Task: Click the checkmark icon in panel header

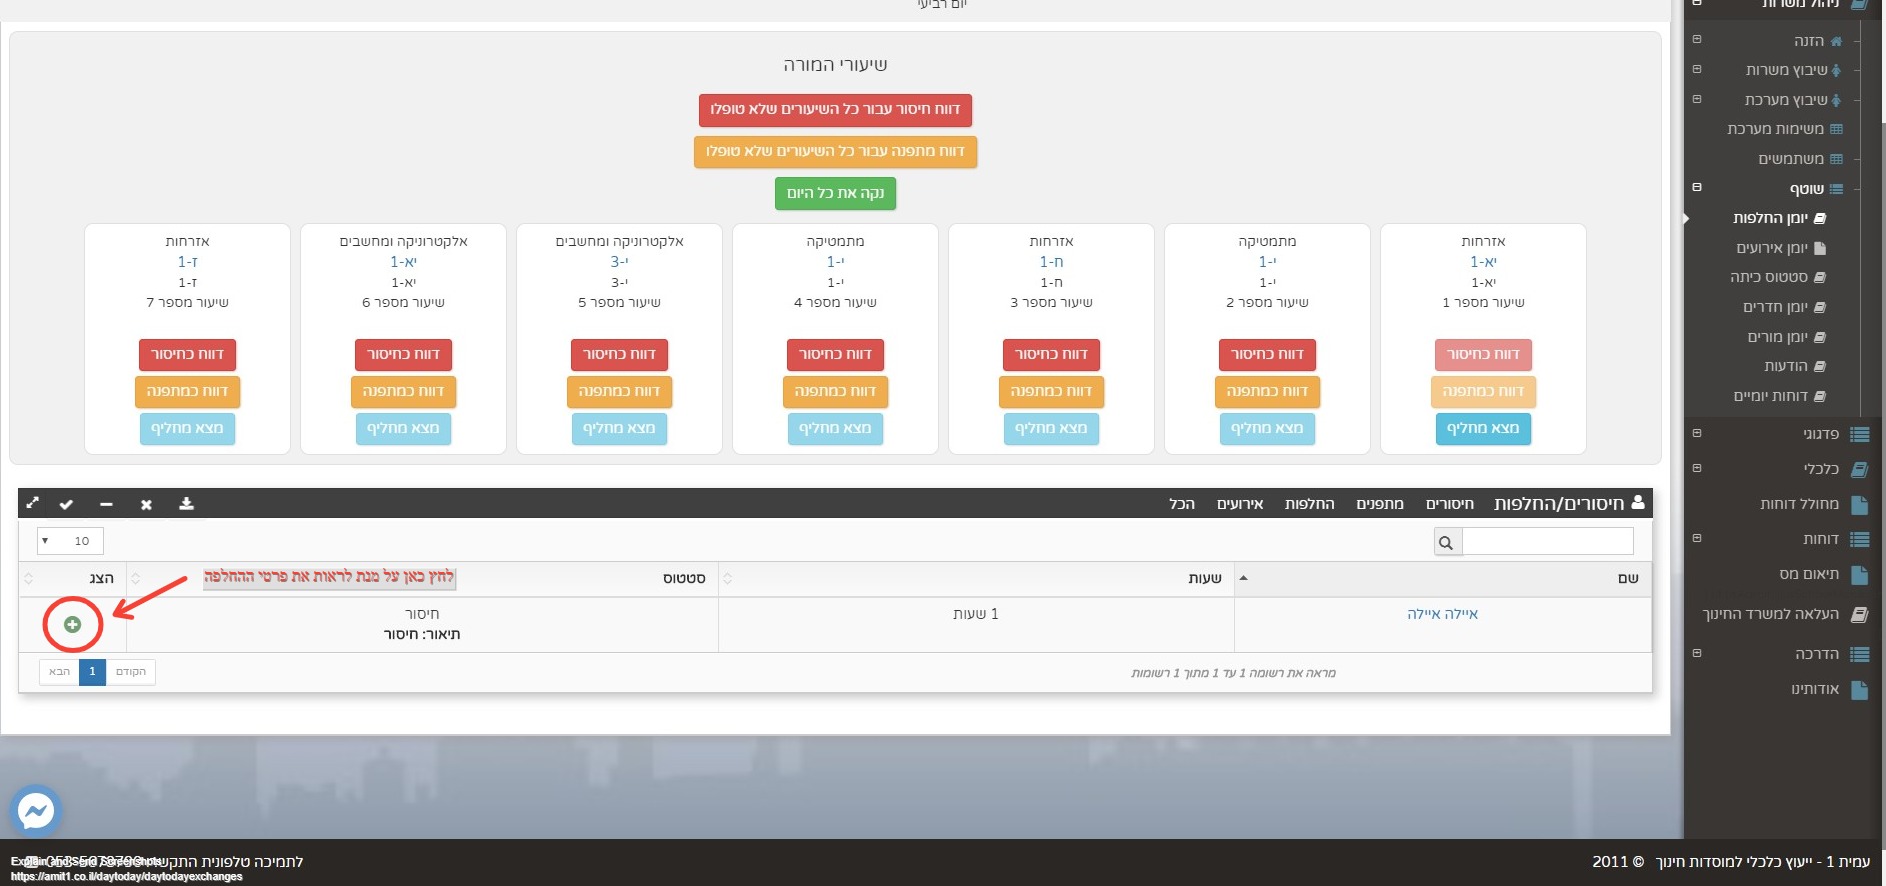Action: point(66,504)
